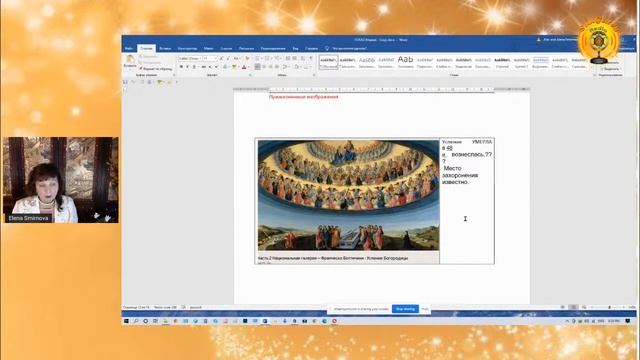This screenshot has width=640, height=360.
Task: Click the shrink font size icon
Action: (x=228, y=58)
